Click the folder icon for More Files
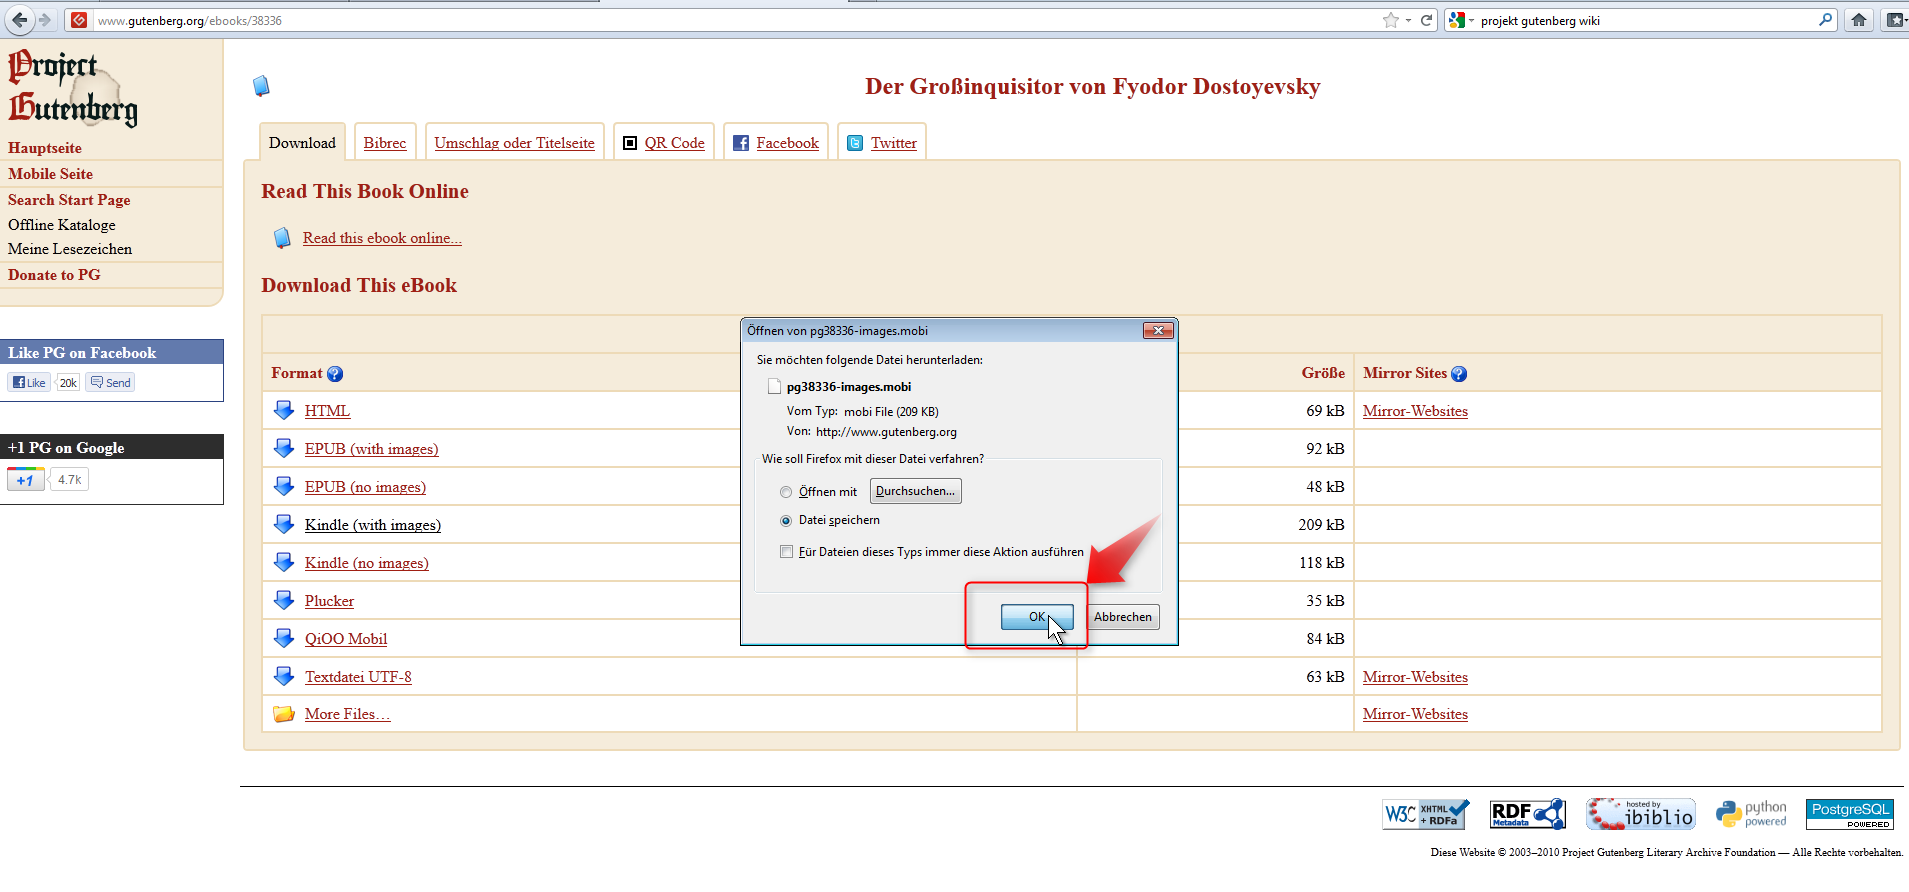Image resolution: width=1909 pixels, height=892 pixels. [x=284, y=714]
